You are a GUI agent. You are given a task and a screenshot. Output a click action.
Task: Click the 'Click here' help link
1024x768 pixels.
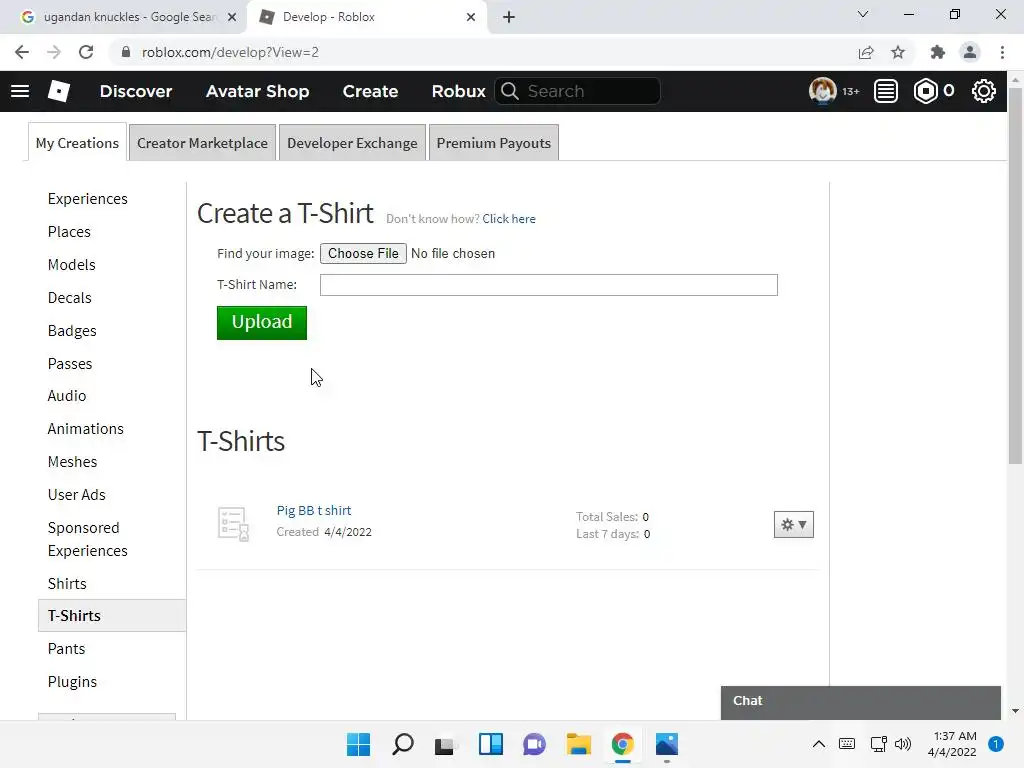[509, 219]
